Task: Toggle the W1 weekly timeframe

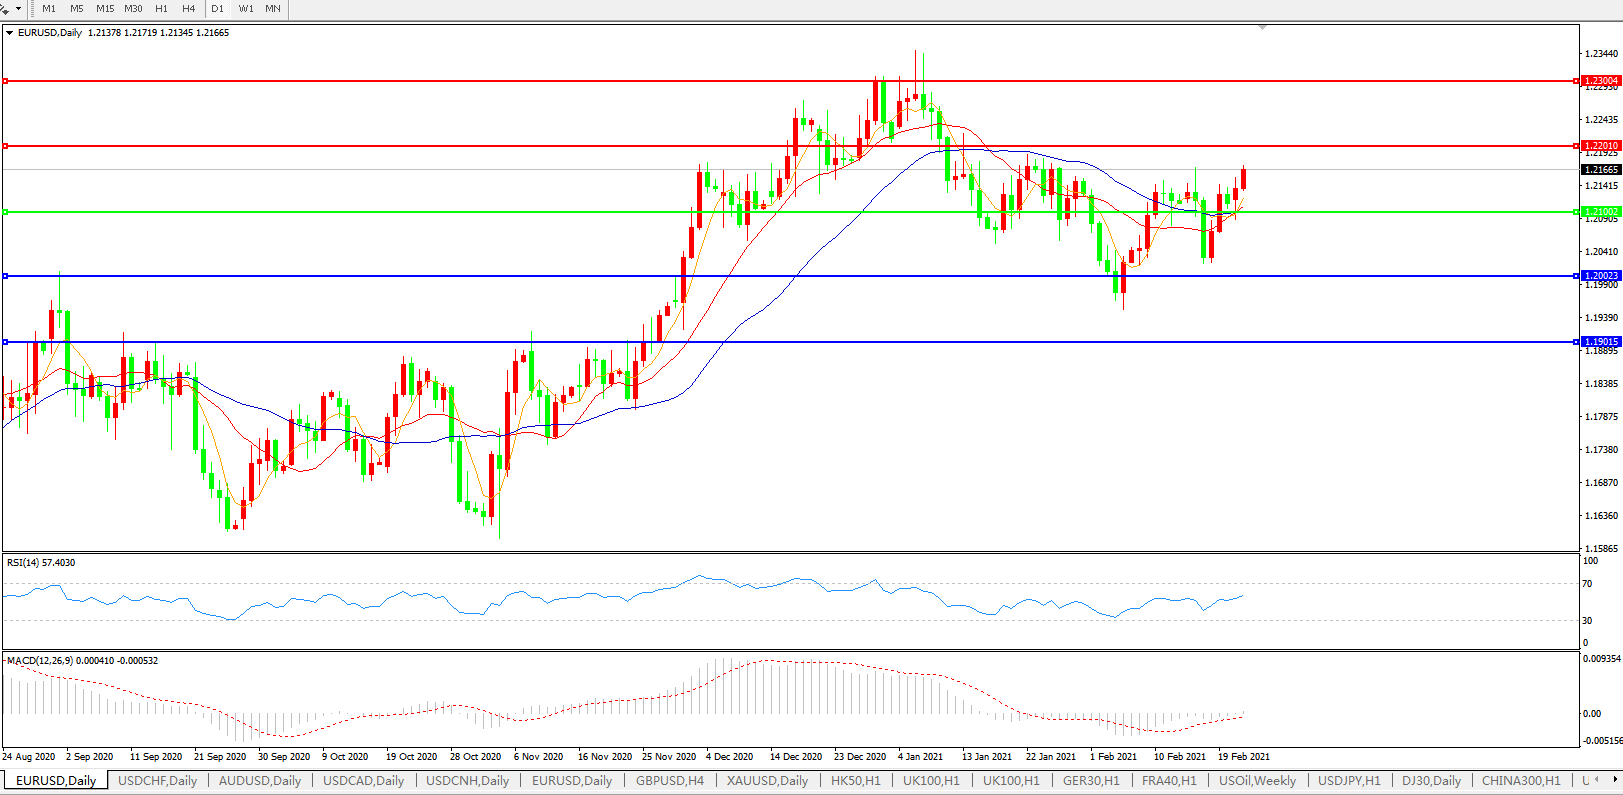Action: 246,9
